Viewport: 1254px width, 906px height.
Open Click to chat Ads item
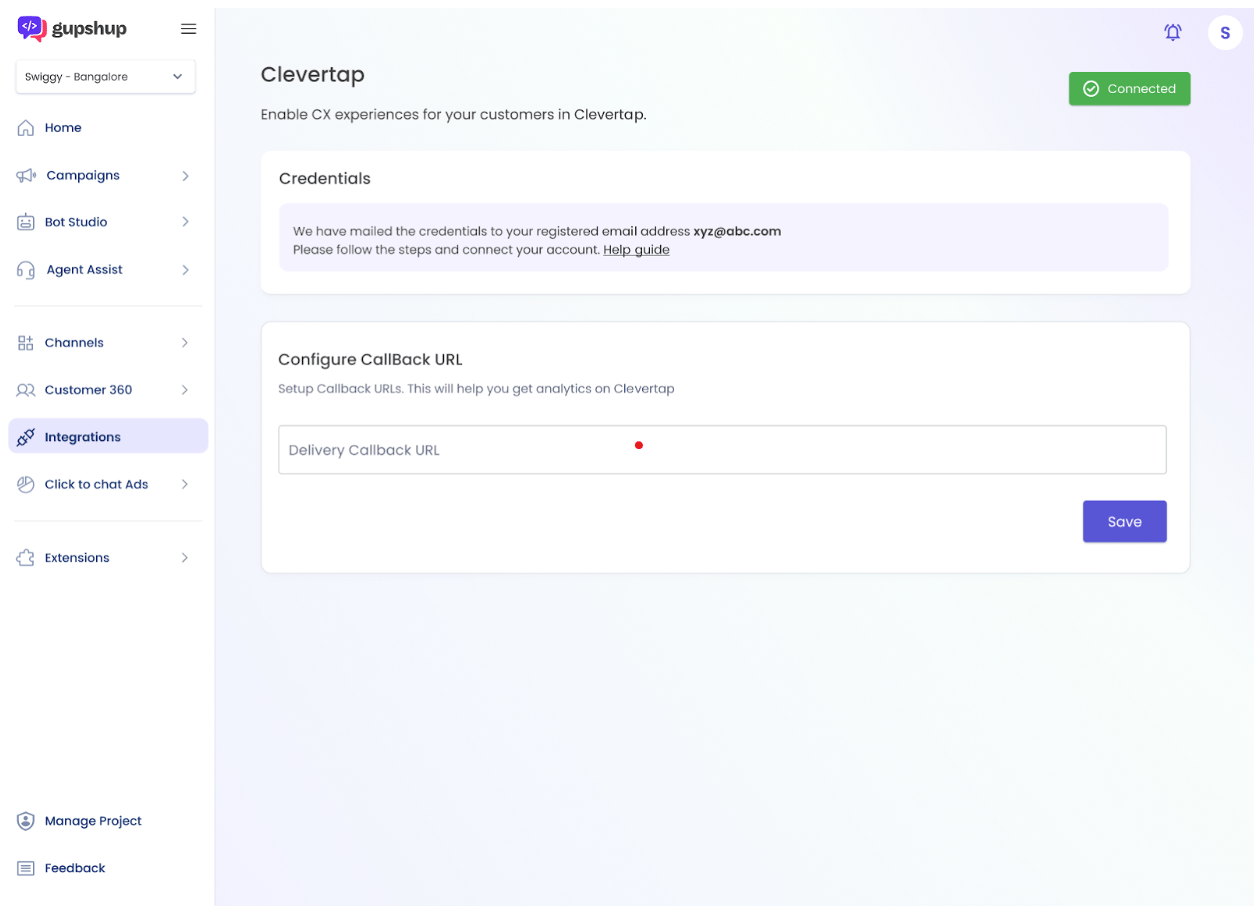[96, 484]
